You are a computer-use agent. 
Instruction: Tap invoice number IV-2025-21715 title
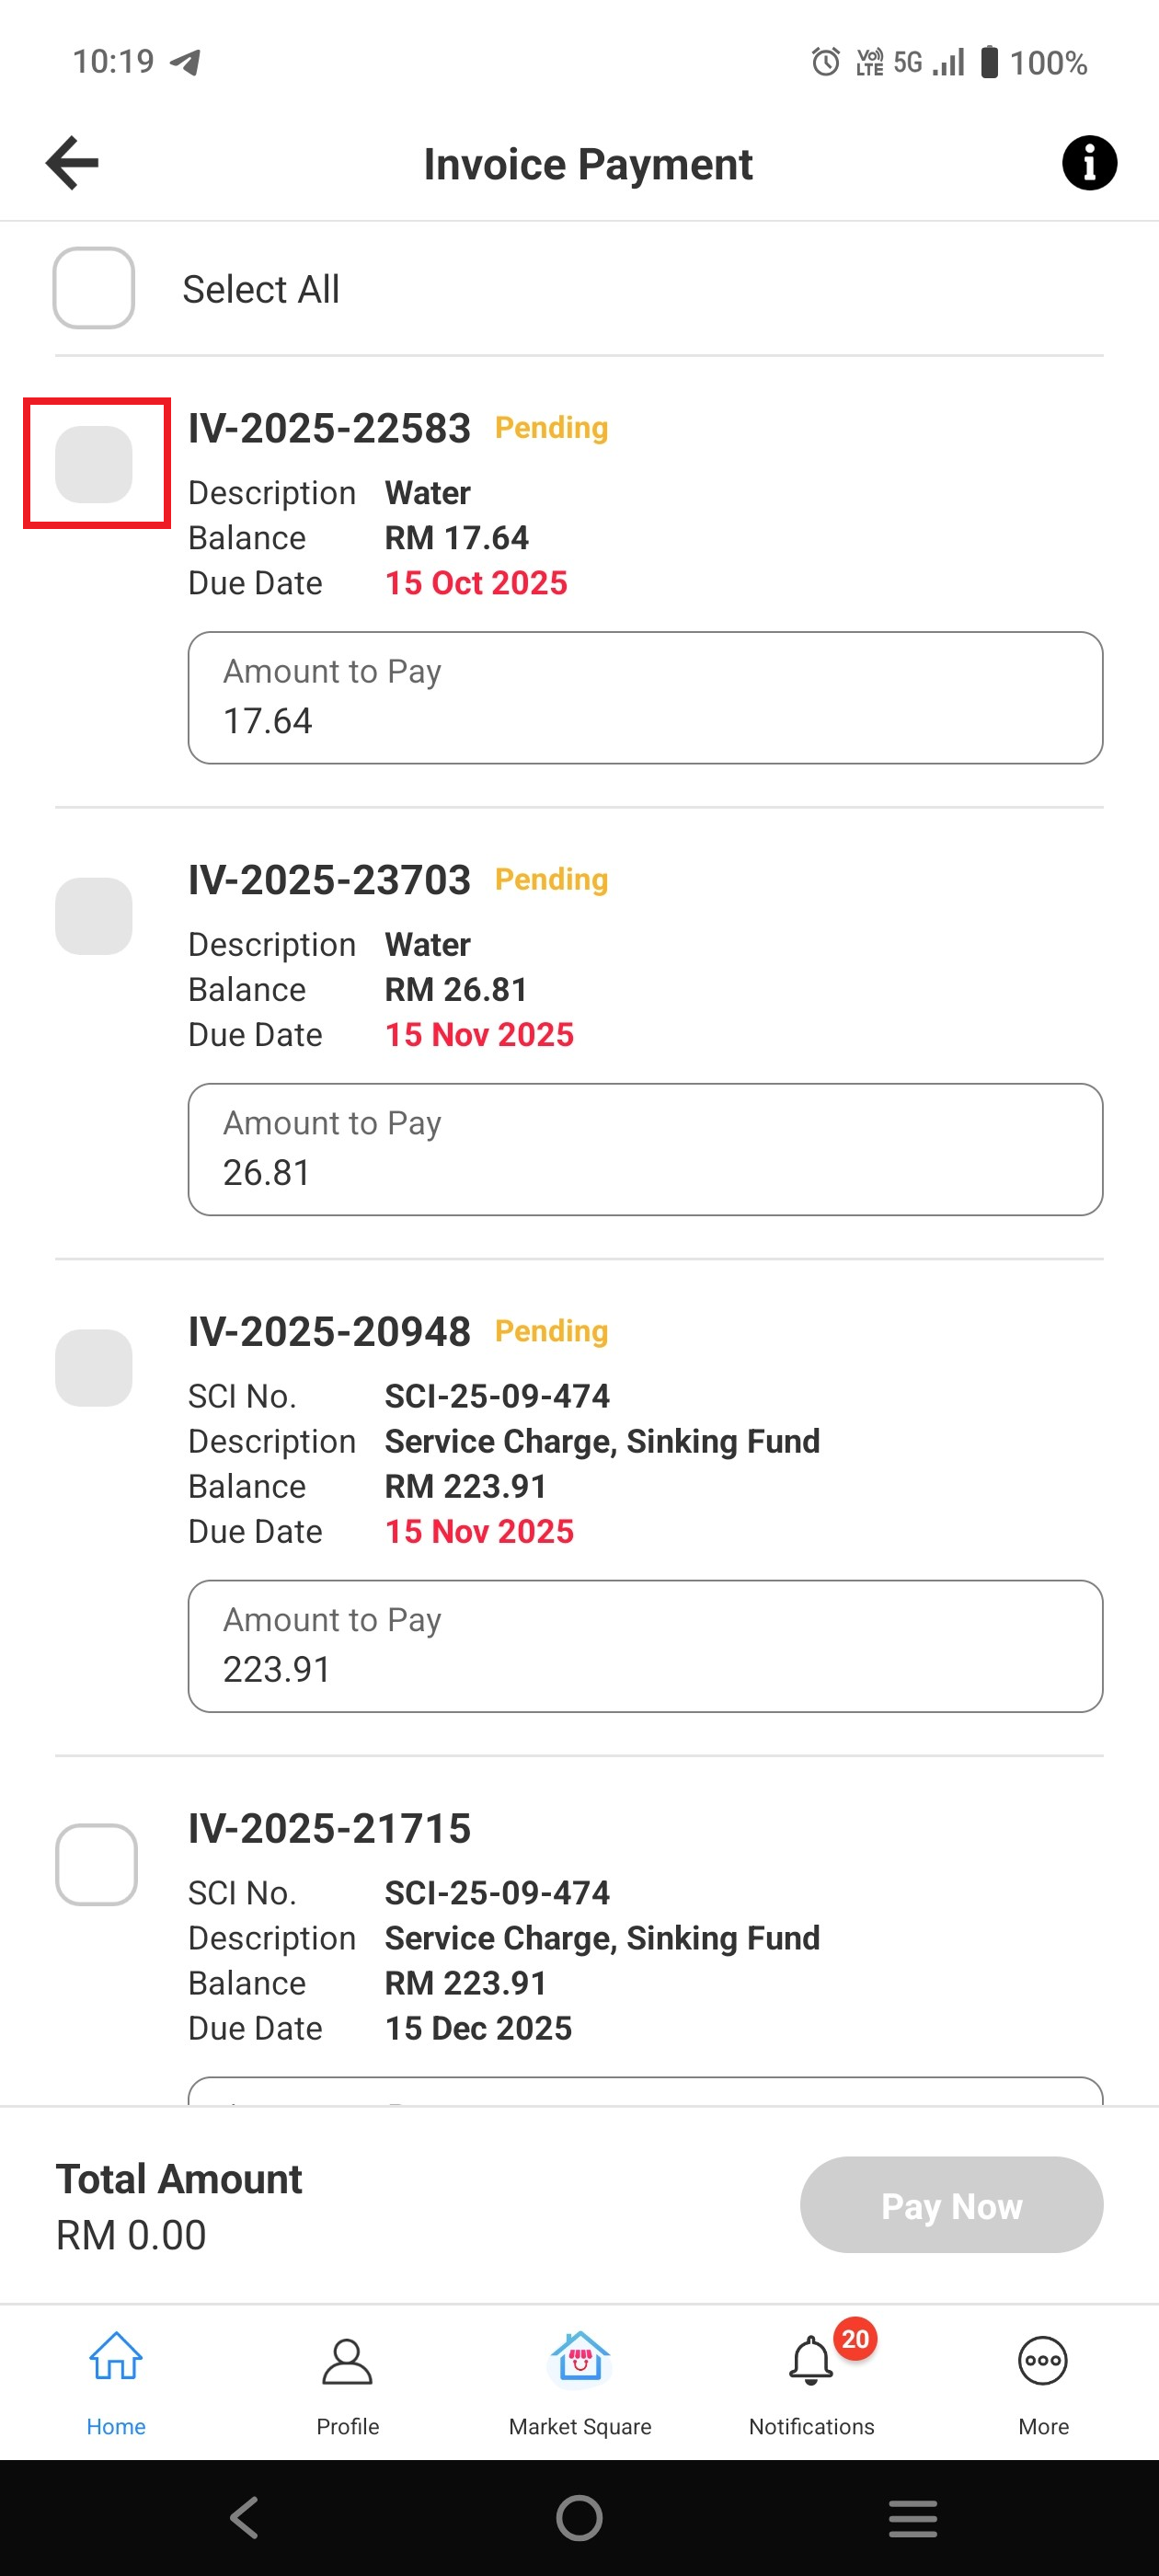pyautogui.click(x=329, y=1828)
